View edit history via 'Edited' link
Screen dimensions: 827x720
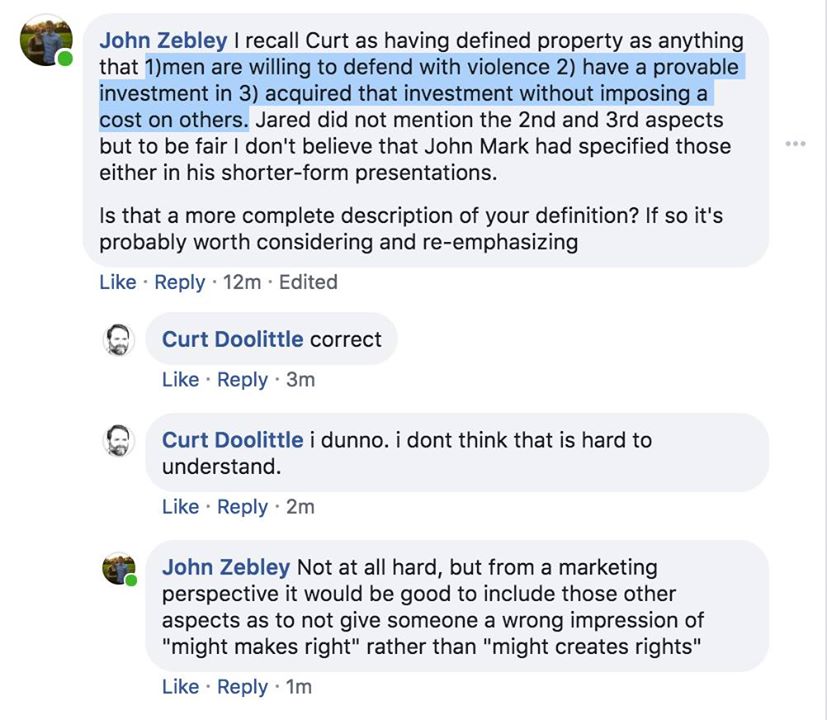click(308, 282)
